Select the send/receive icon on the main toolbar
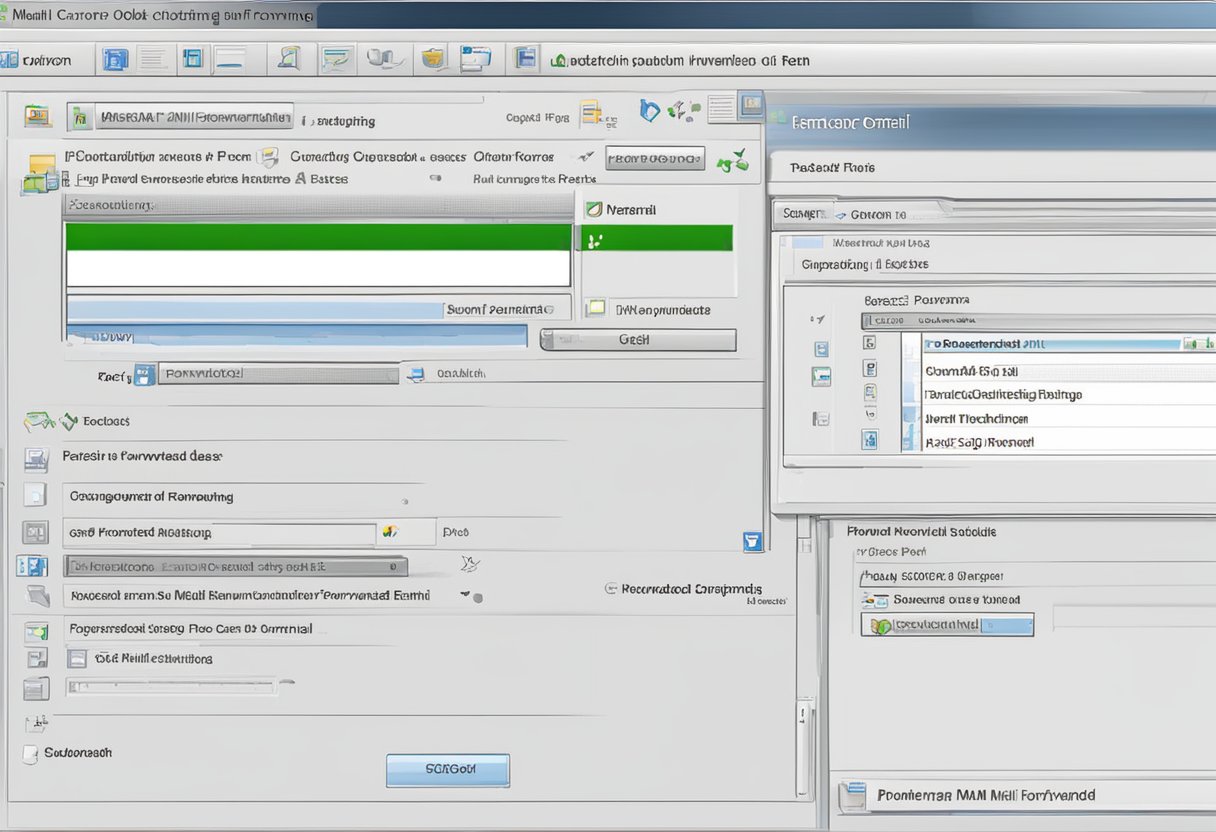Screen dimensions: 1216x832 [337, 58]
